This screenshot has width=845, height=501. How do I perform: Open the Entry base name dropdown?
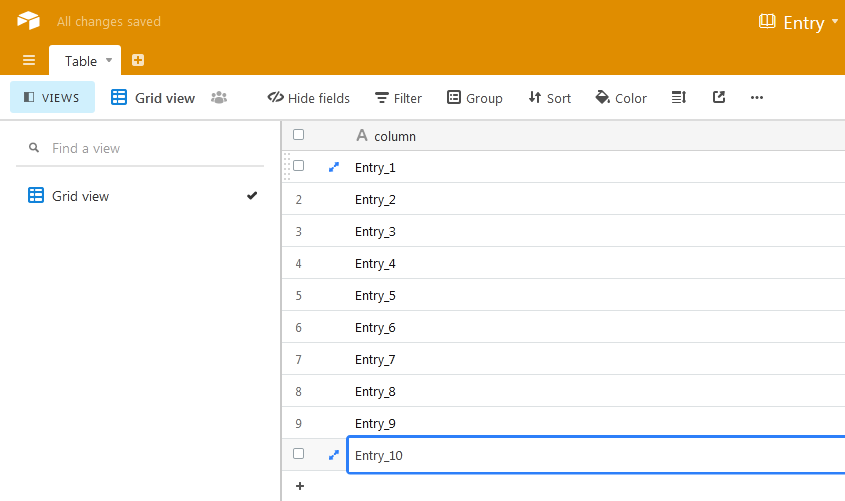tap(799, 22)
